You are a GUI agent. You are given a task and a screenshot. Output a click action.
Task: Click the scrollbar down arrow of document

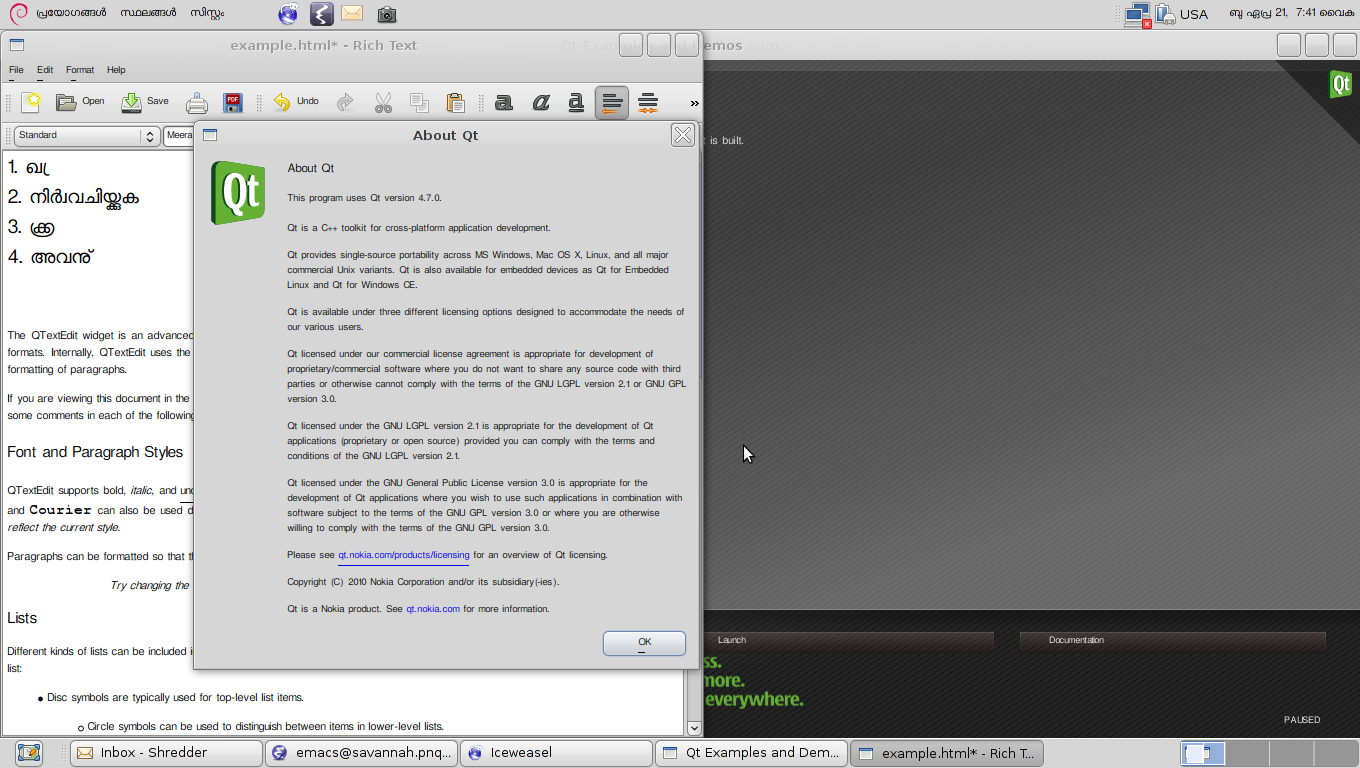tap(694, 728)
